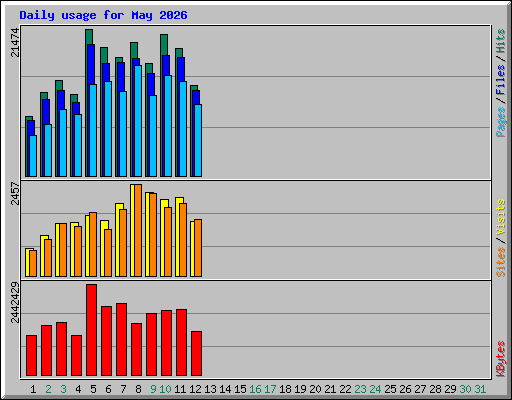512x400 pixels.
Task: Click the 21474 axis maximum value
Action: (x=15, y=42)
